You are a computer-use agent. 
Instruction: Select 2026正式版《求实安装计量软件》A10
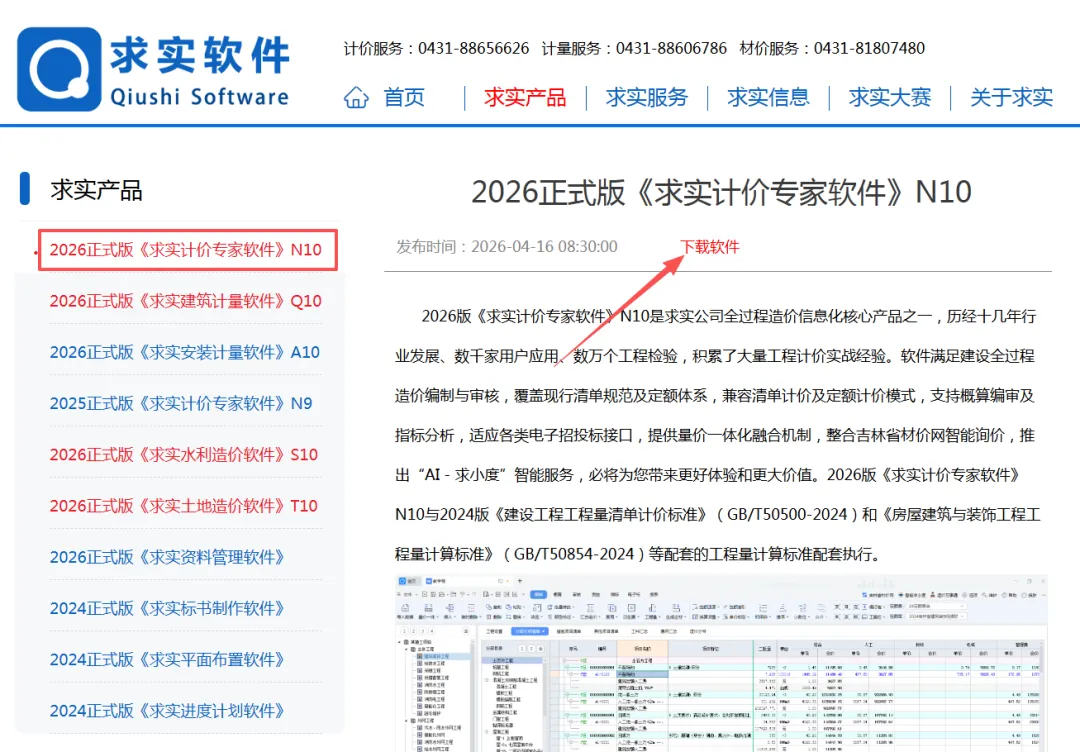coord(185,352)
